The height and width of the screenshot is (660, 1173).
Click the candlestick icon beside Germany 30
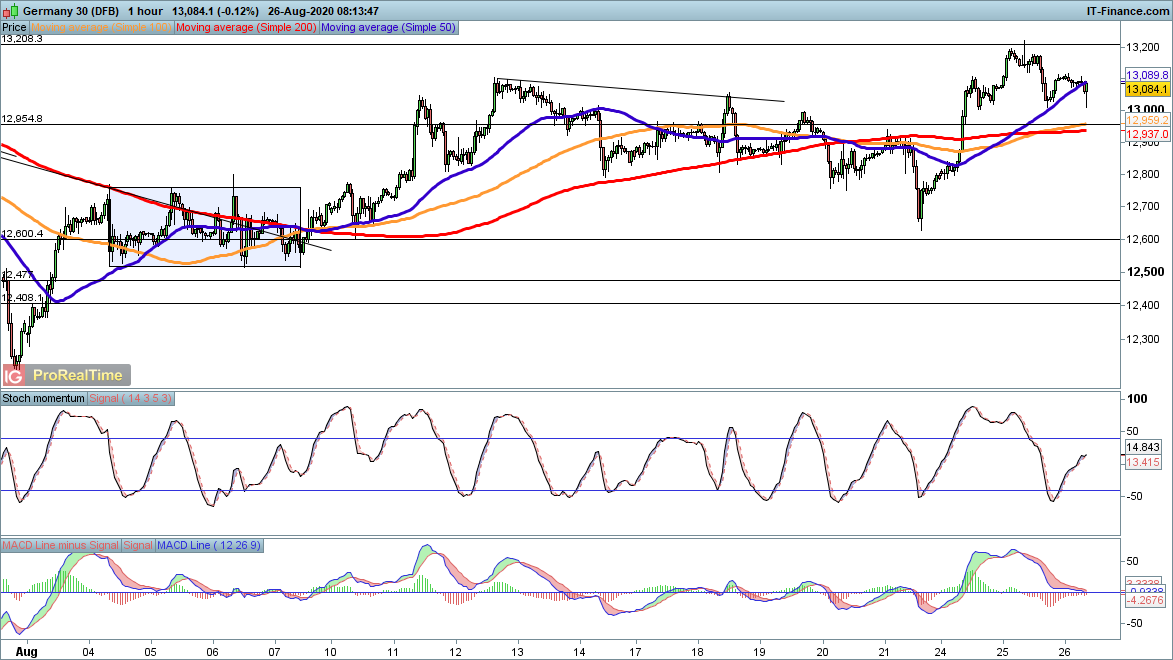(x=8, y=9)
